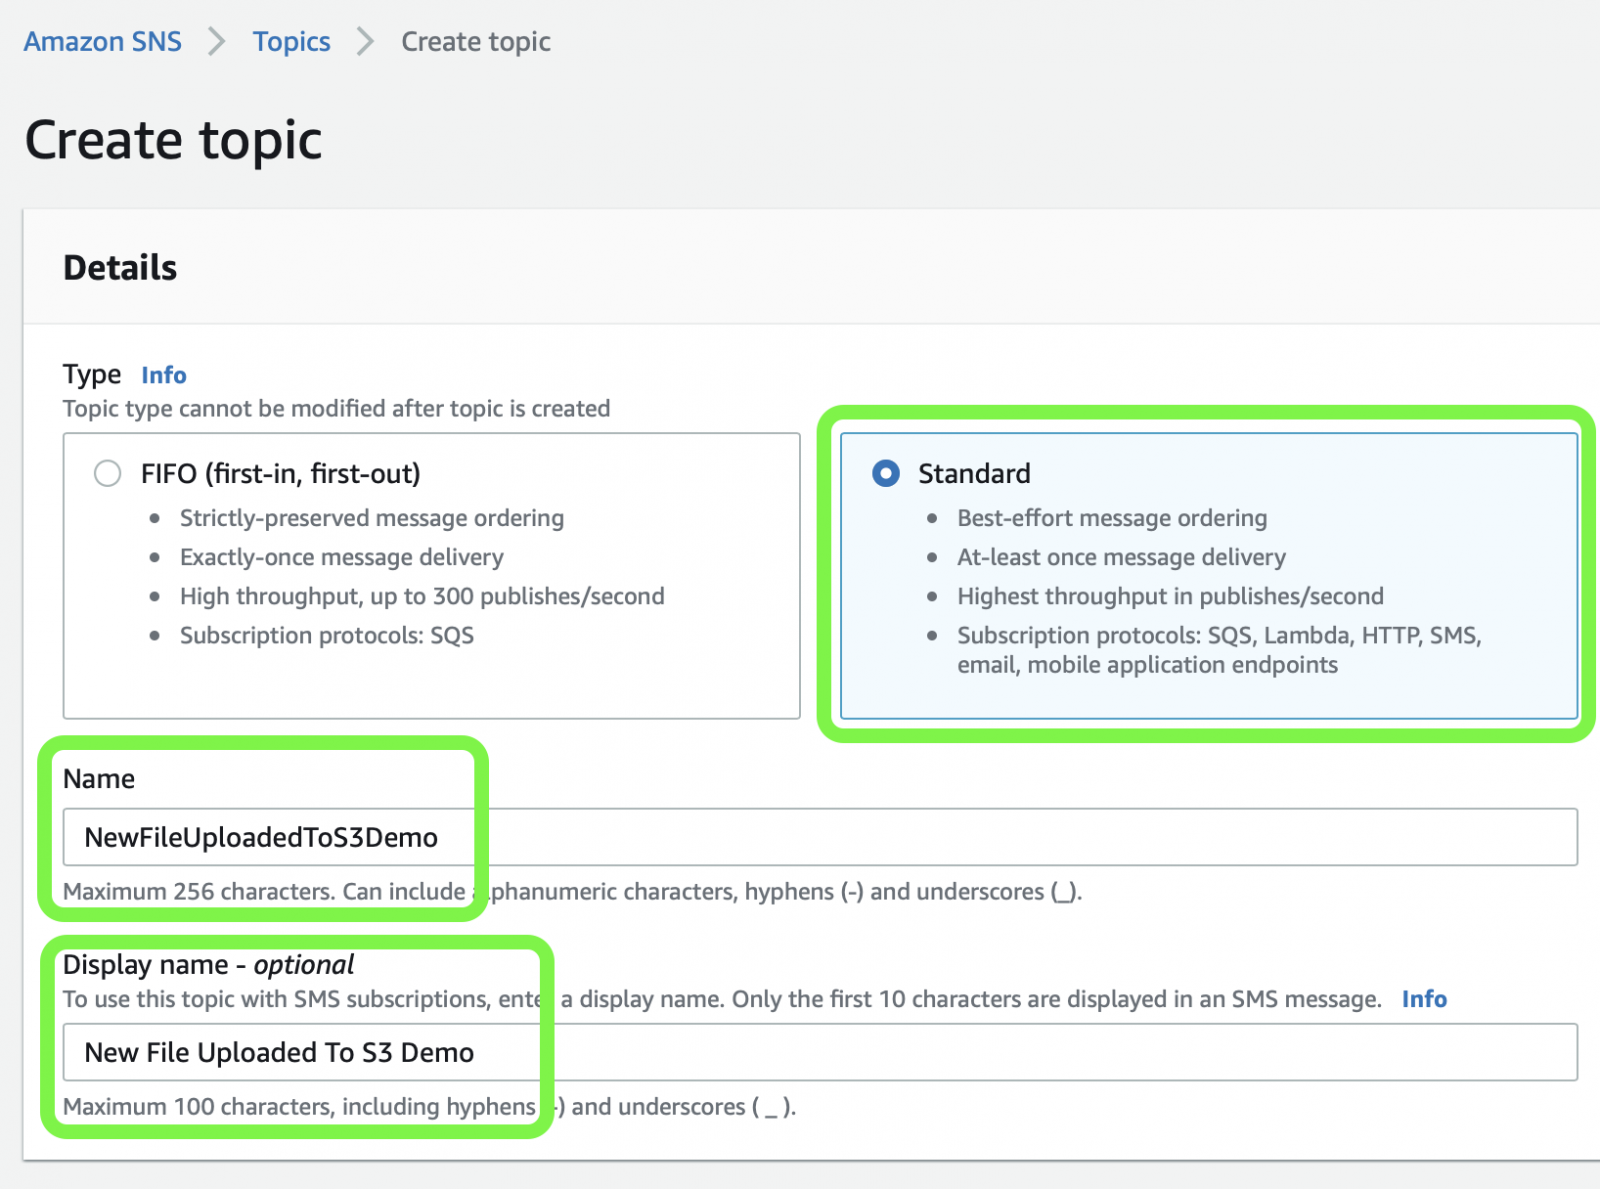Click the chevron after the Topics breadcrumb
Viewport: 1600px width, 1189px height.
[x=366, y=42]
